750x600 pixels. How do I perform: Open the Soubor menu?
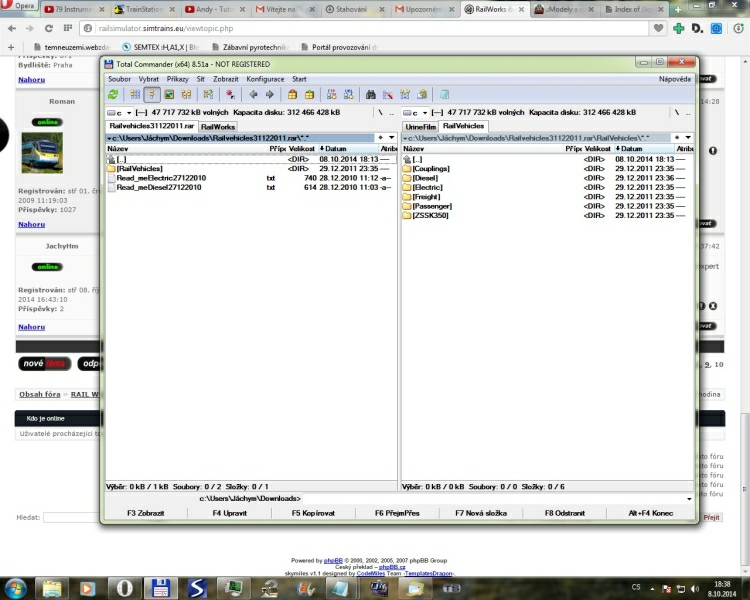click(x=120, y=79)
